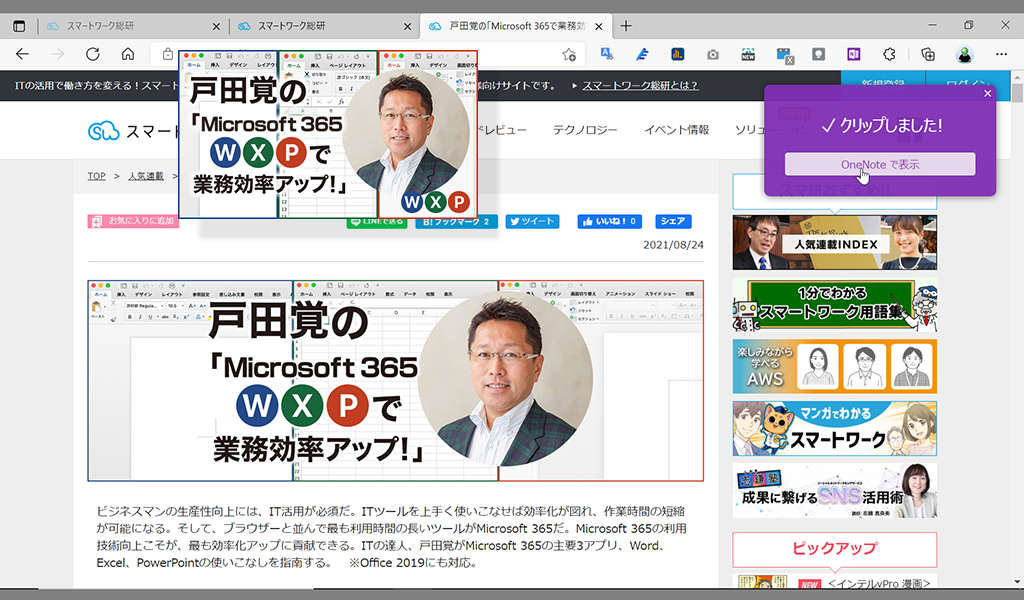Go to TOP breadcrumb link
This screenshot has width=1024, height=600.
97,176
